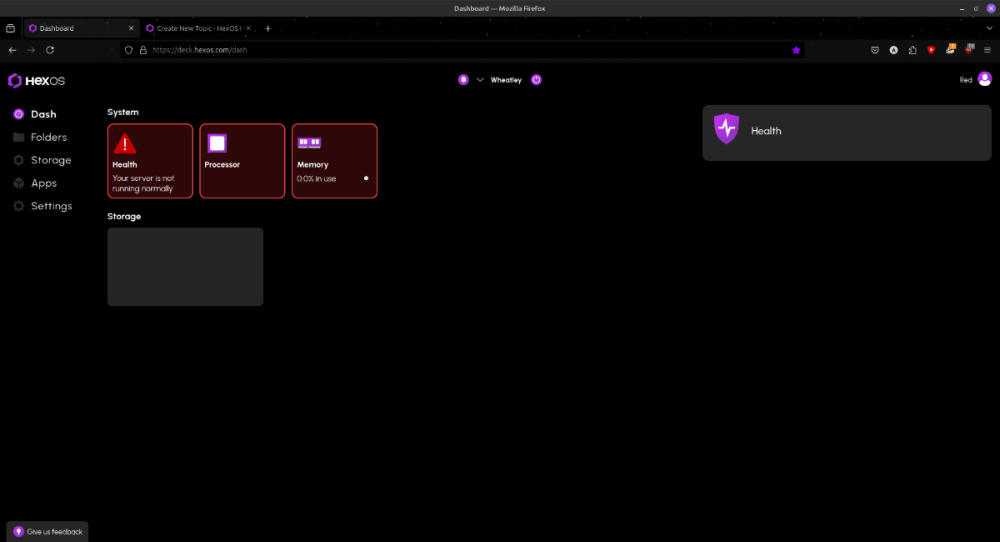Image resolution: width=1000 pixels, height=542 pixels.
Task: Click the URL address bar field
Action: [450, 50]
